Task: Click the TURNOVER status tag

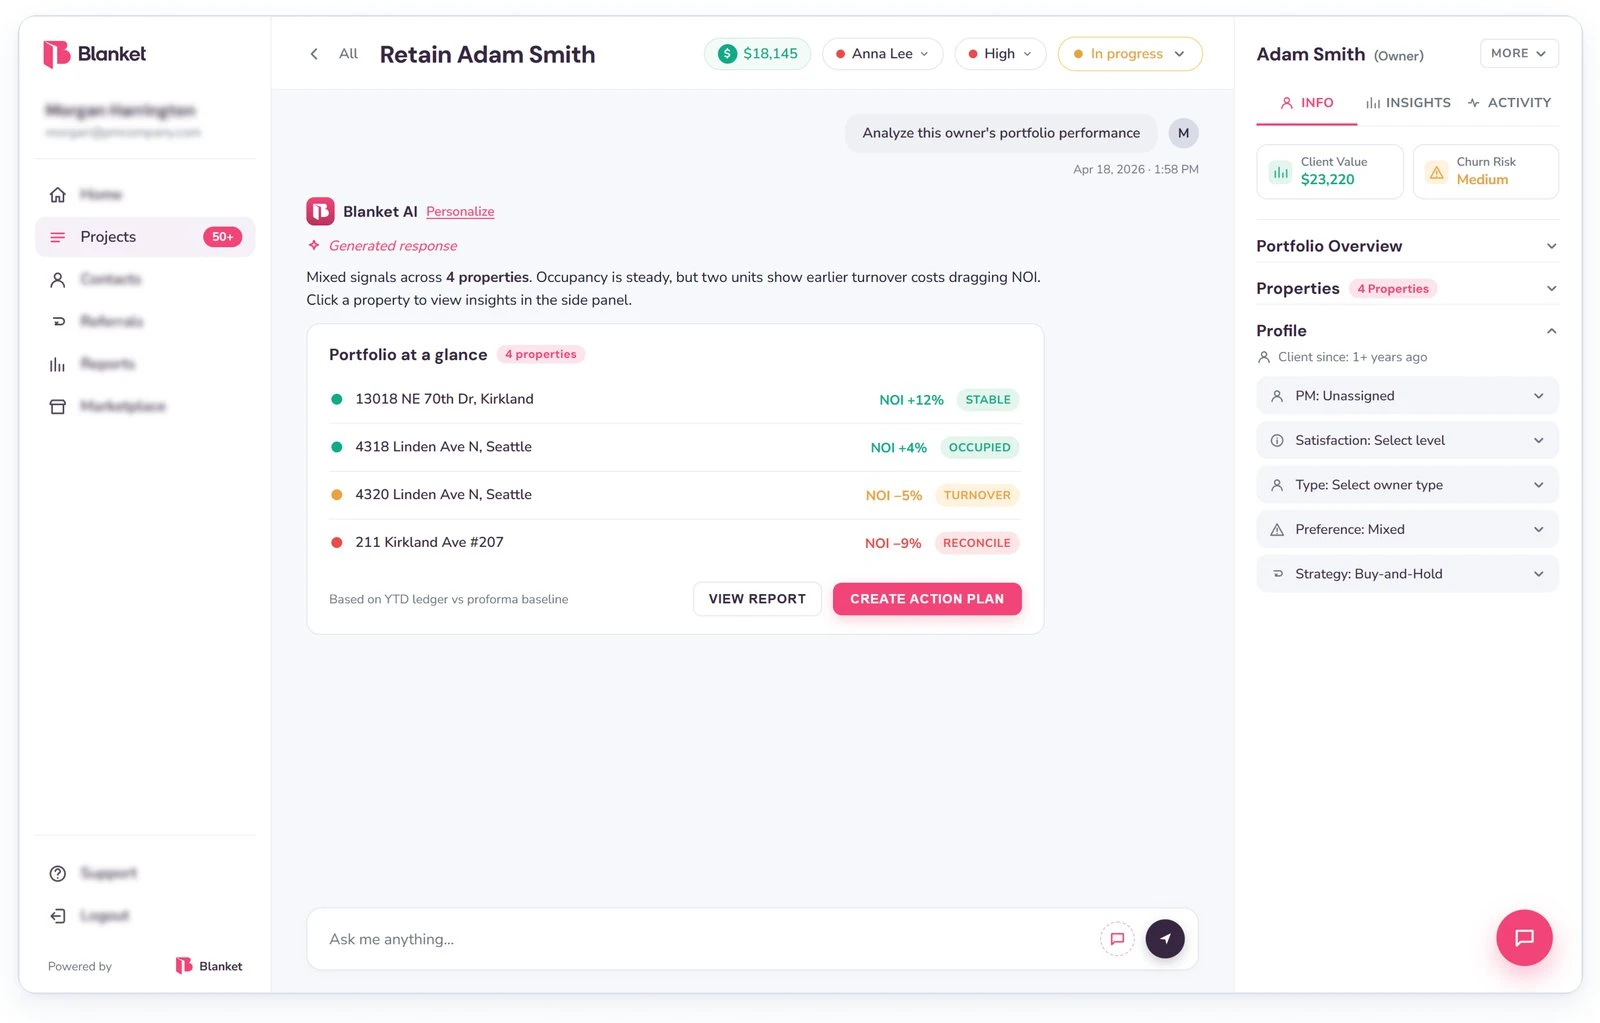Action: coord(977,495)
